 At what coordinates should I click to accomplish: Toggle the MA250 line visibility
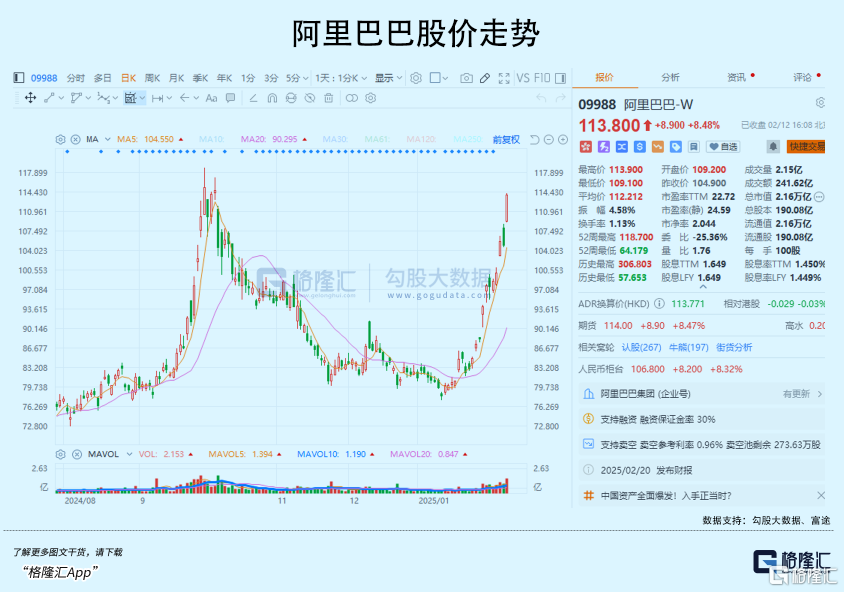468,139
